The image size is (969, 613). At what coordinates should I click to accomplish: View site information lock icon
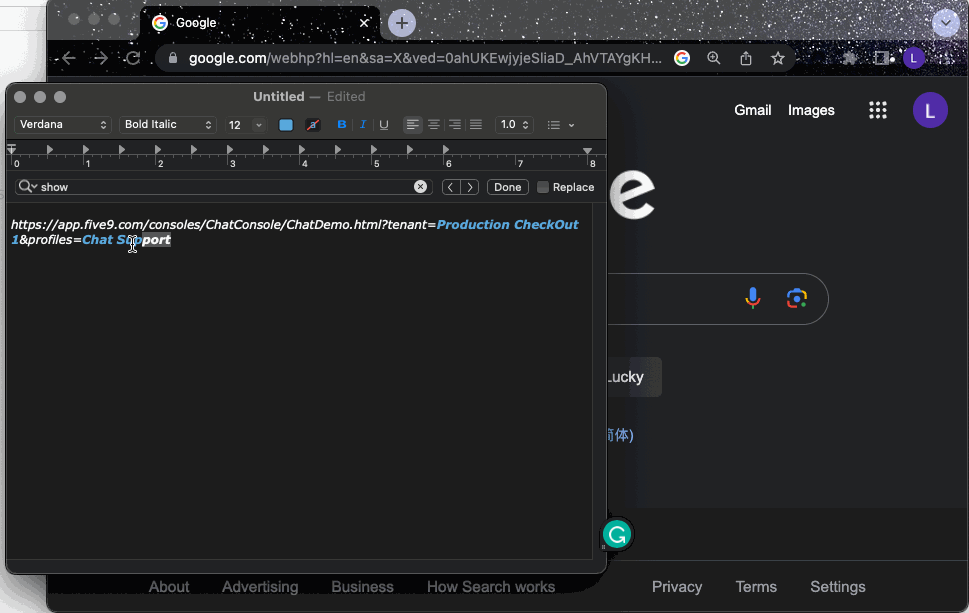click(173, 58)
